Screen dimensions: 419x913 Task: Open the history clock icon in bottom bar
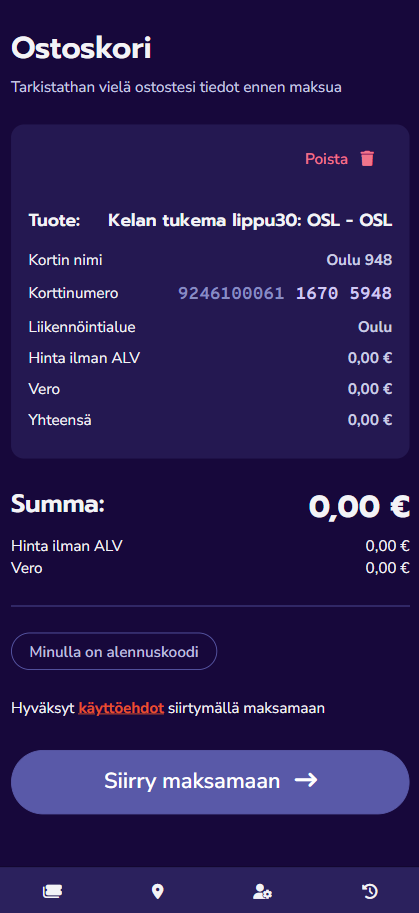tap(370, 891)
